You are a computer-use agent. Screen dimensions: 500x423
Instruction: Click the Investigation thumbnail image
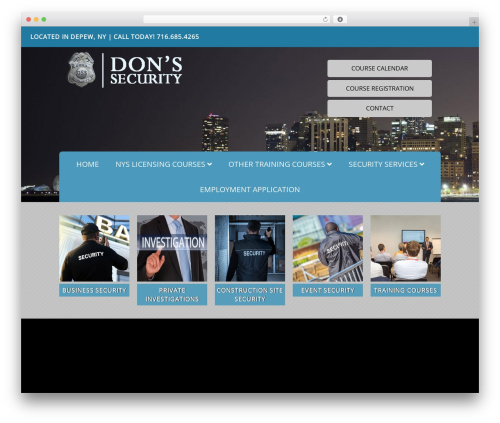(x=172, y=248)
